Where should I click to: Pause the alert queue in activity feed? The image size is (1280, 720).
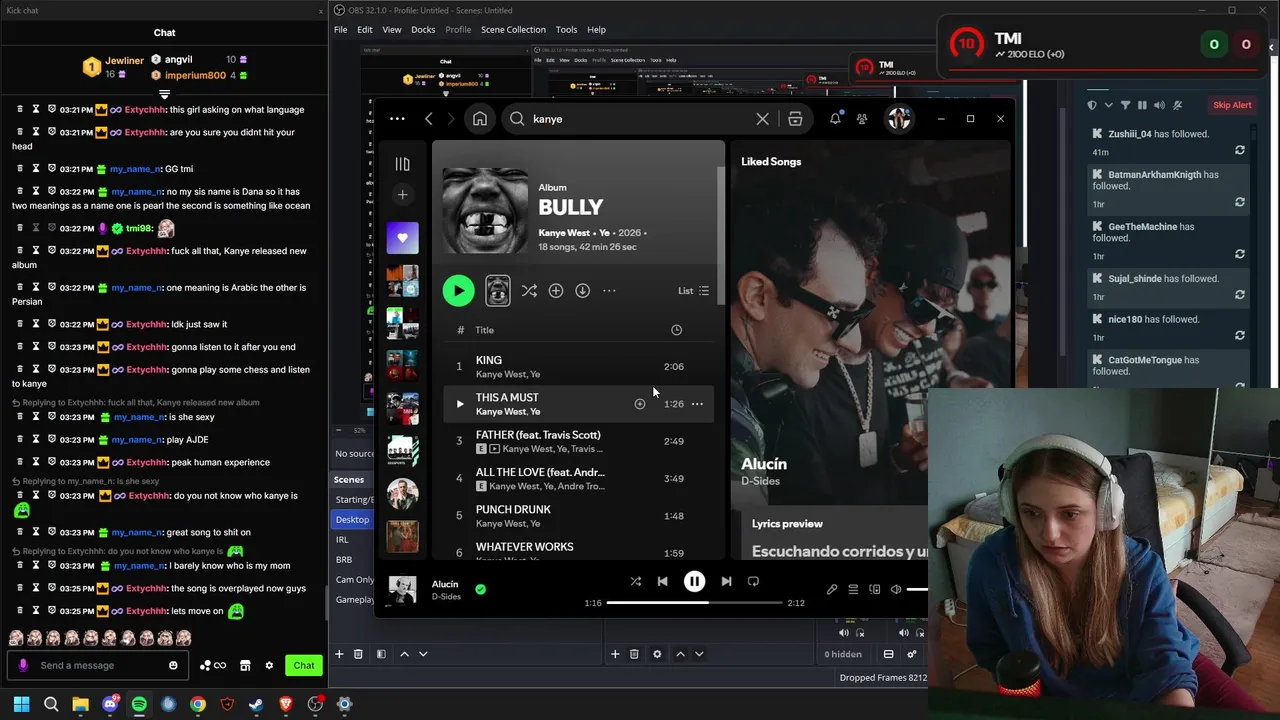(1142, 105)
